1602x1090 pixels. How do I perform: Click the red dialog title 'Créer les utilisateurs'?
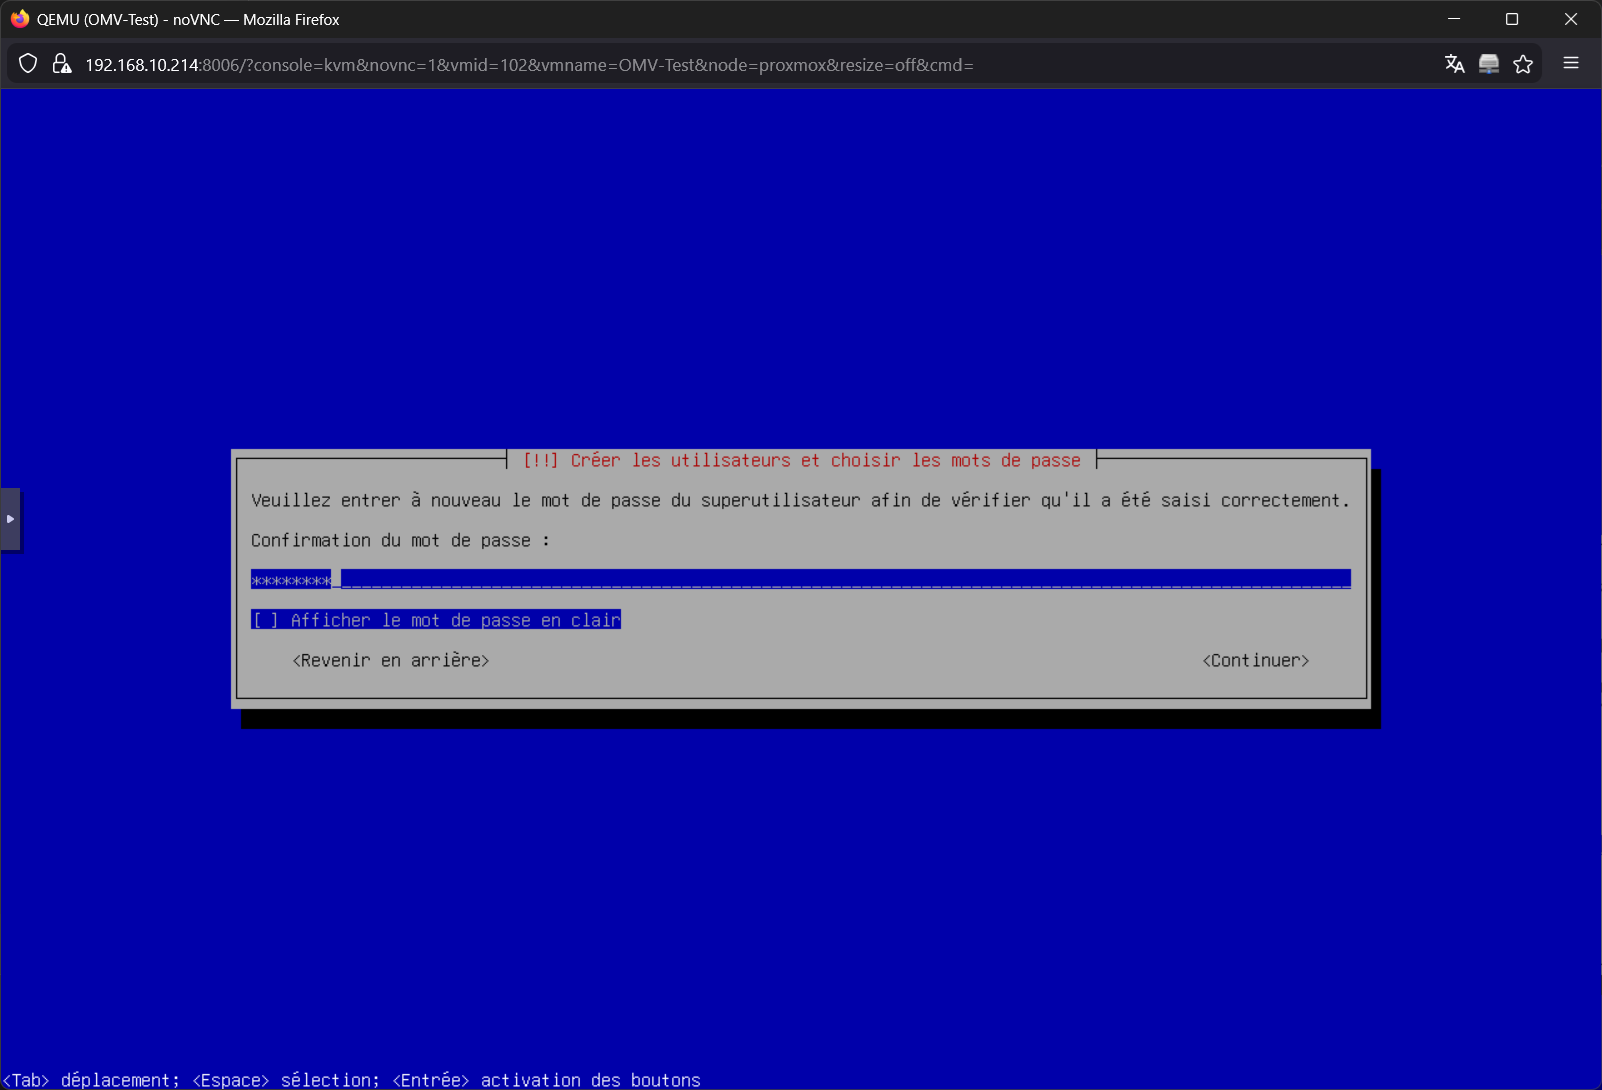(801, 460)
